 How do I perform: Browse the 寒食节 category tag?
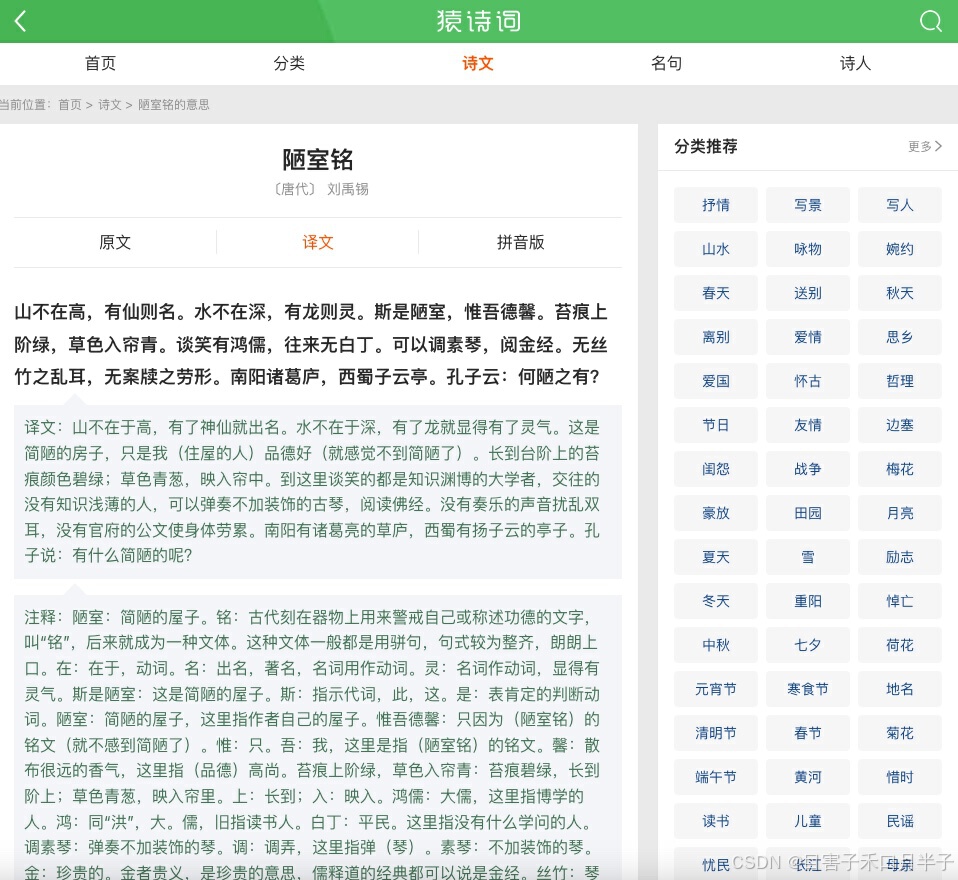click(x=808, y=689)
